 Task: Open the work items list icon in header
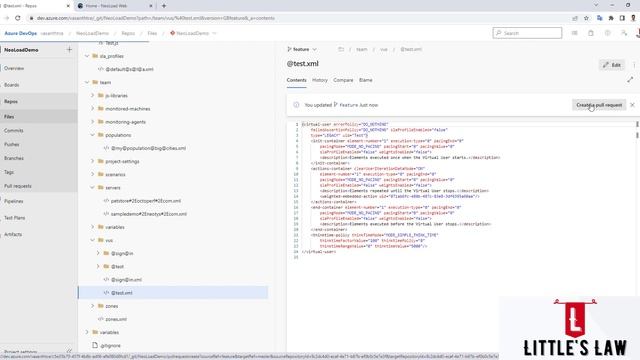(574, 33)
